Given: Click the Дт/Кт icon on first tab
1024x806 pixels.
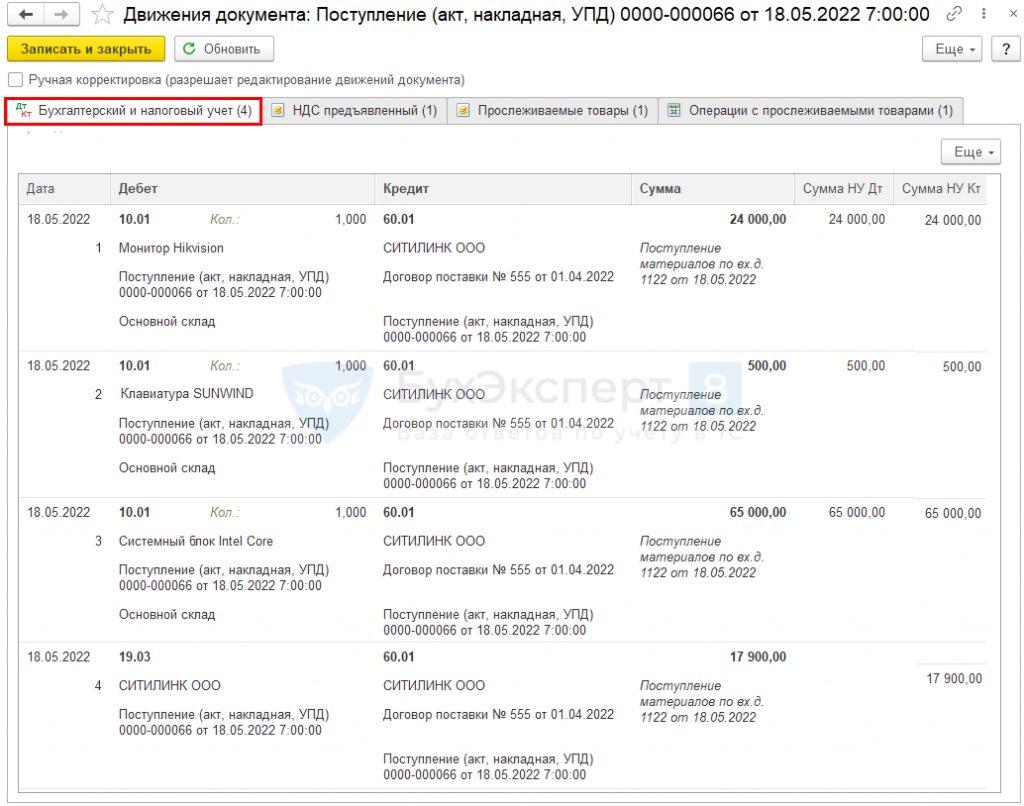Looking at the screenshot, I should 24,110.
